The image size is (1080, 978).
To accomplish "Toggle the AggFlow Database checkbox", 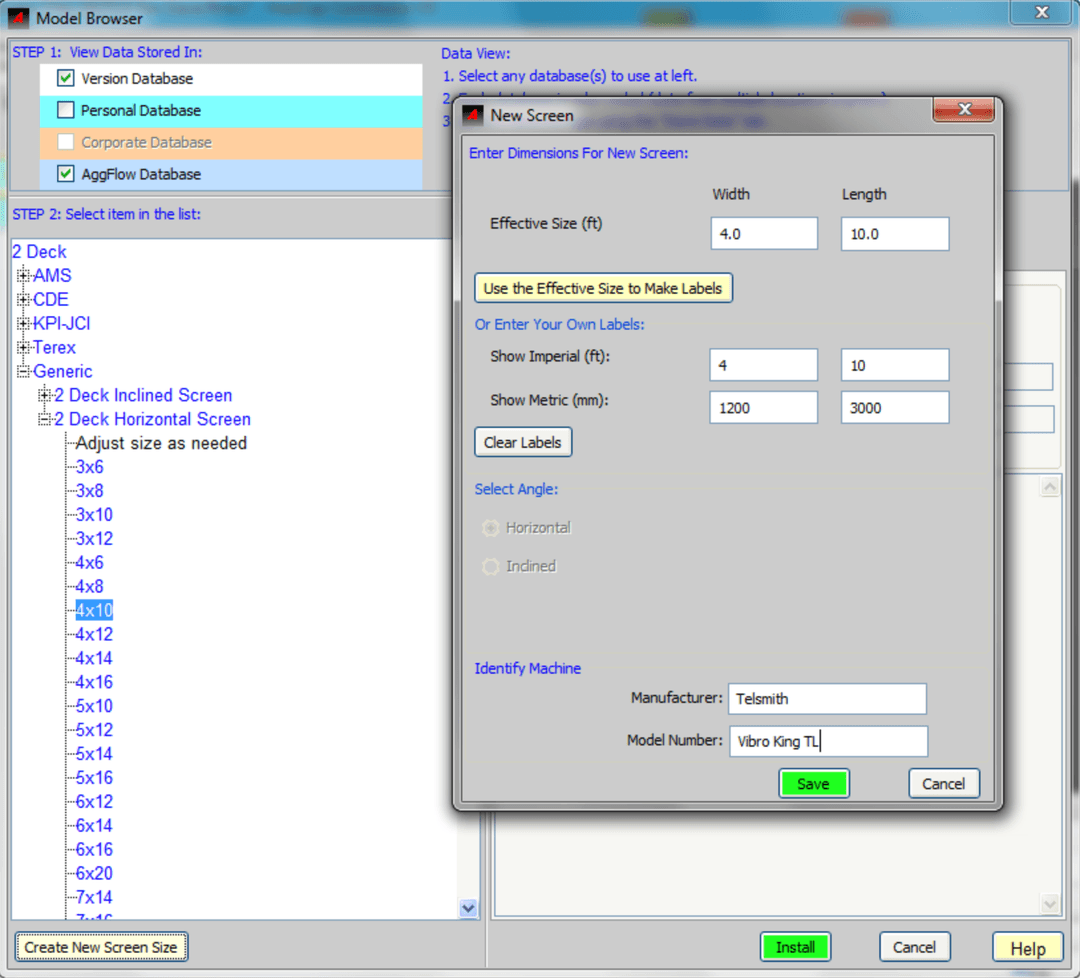I will (66, 174).
